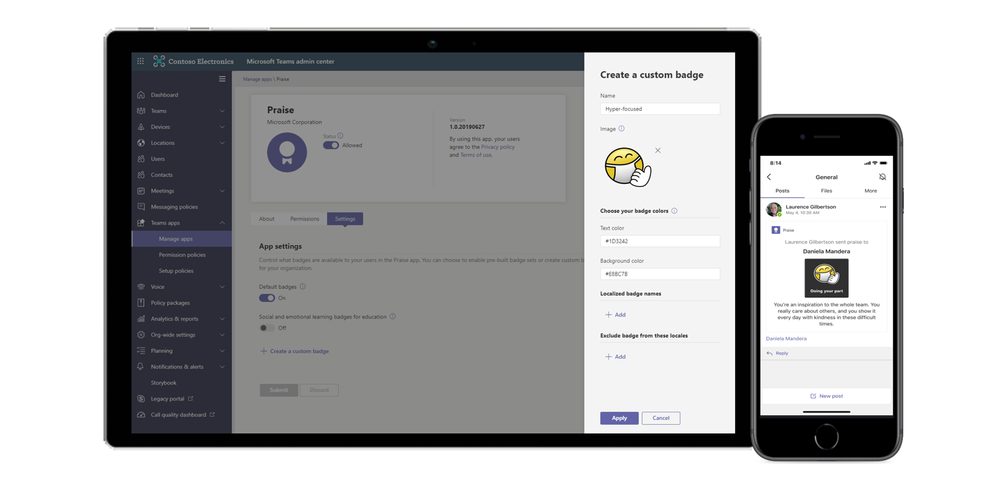Add an excluded locale for badge

click(615, 357)
